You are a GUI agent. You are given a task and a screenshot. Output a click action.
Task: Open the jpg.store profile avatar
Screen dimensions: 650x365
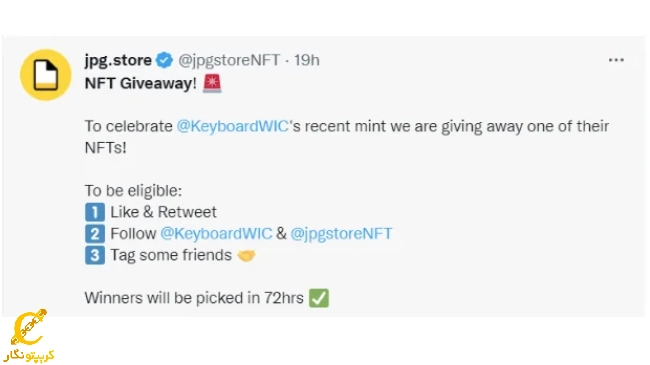[46, 75]
